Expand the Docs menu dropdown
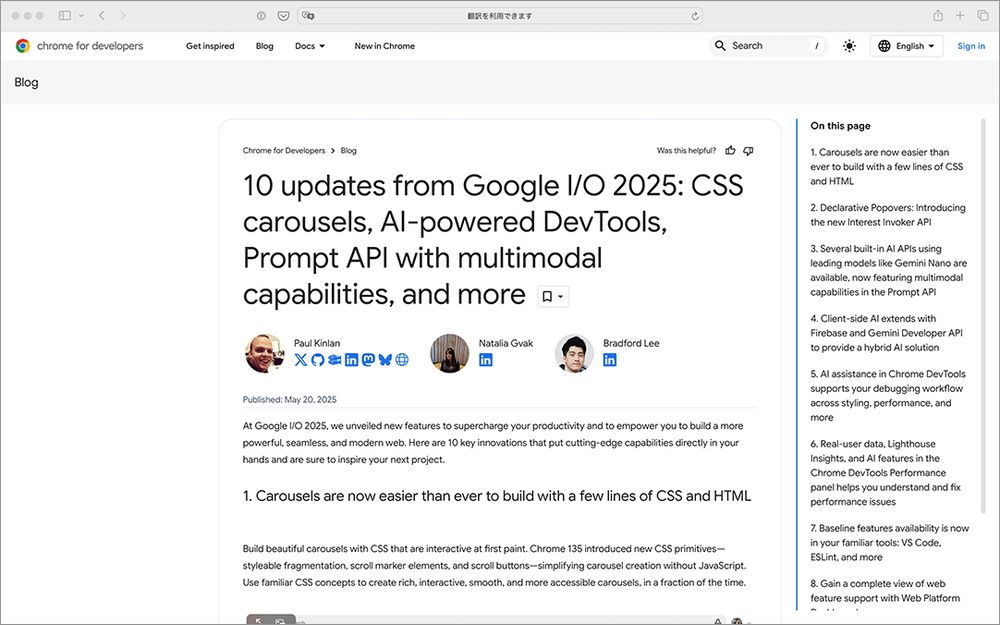 [310, 46]
